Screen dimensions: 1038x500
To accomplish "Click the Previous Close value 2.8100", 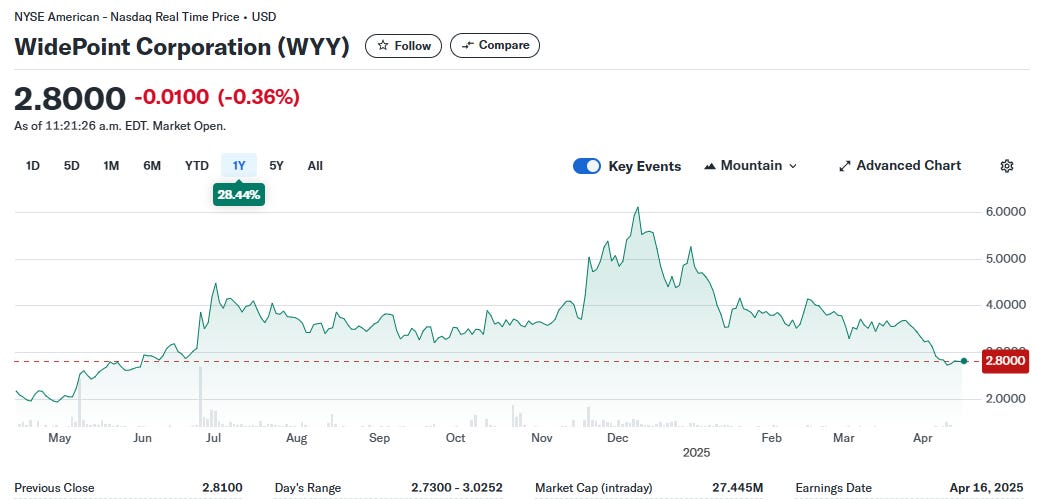I will 222,488.
